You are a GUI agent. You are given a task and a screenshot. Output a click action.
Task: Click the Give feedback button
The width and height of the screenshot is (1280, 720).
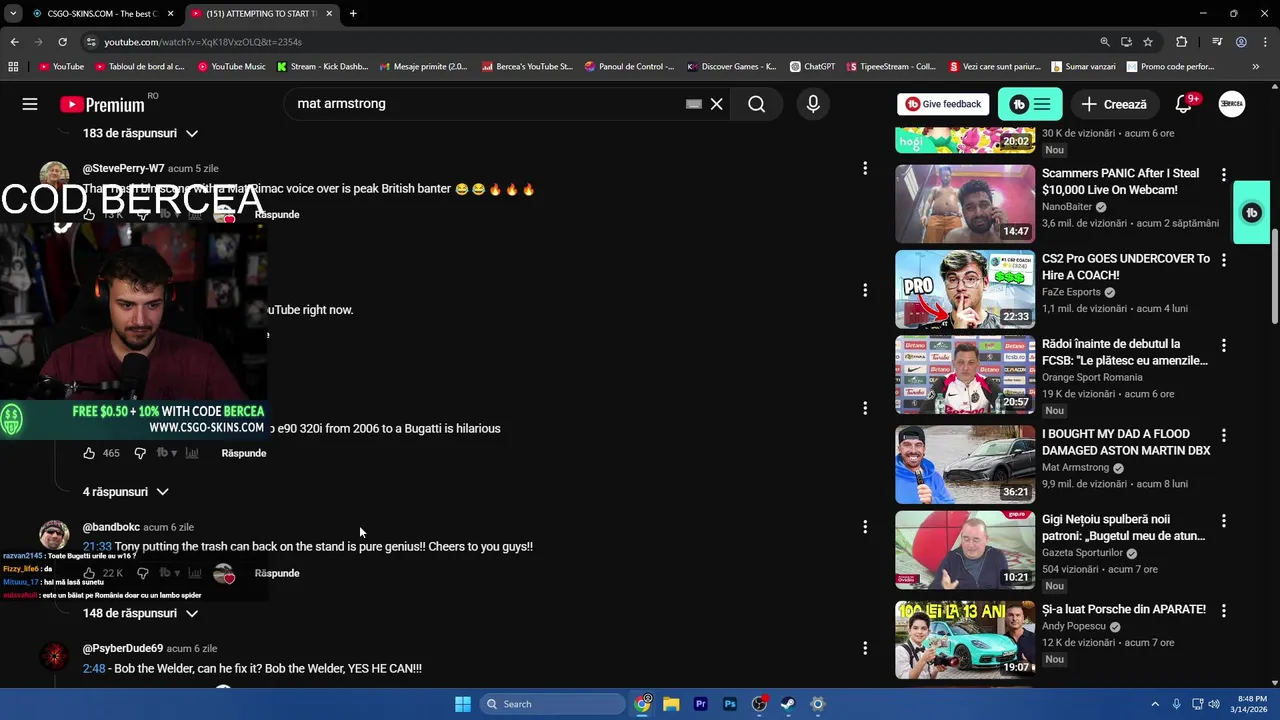pyautogui.click(x=943, y=104)
